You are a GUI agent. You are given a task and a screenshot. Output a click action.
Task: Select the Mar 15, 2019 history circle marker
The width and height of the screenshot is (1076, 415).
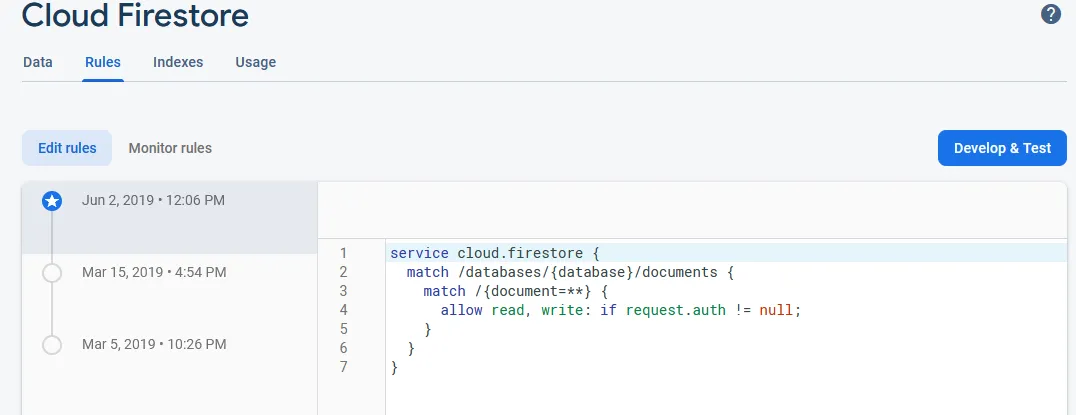pyautogui.click(x=52, y=273)
